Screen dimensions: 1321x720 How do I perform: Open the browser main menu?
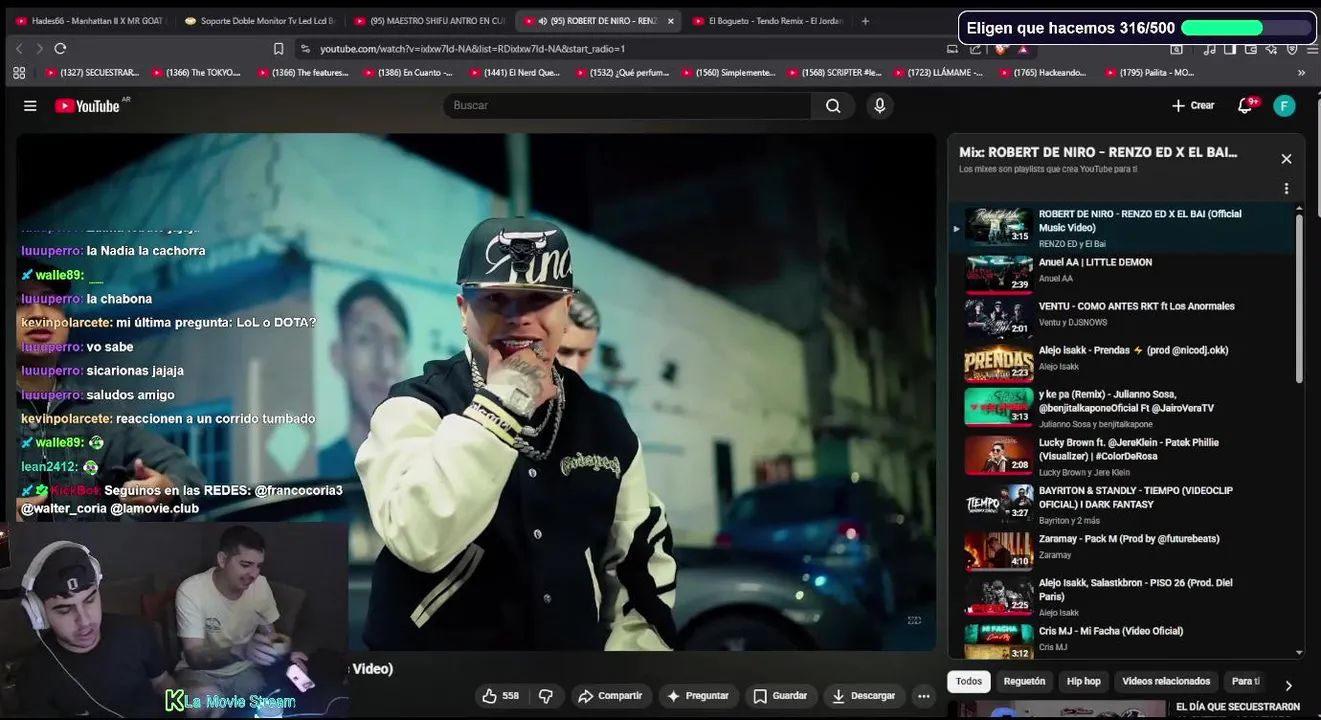pos(1311,48)
